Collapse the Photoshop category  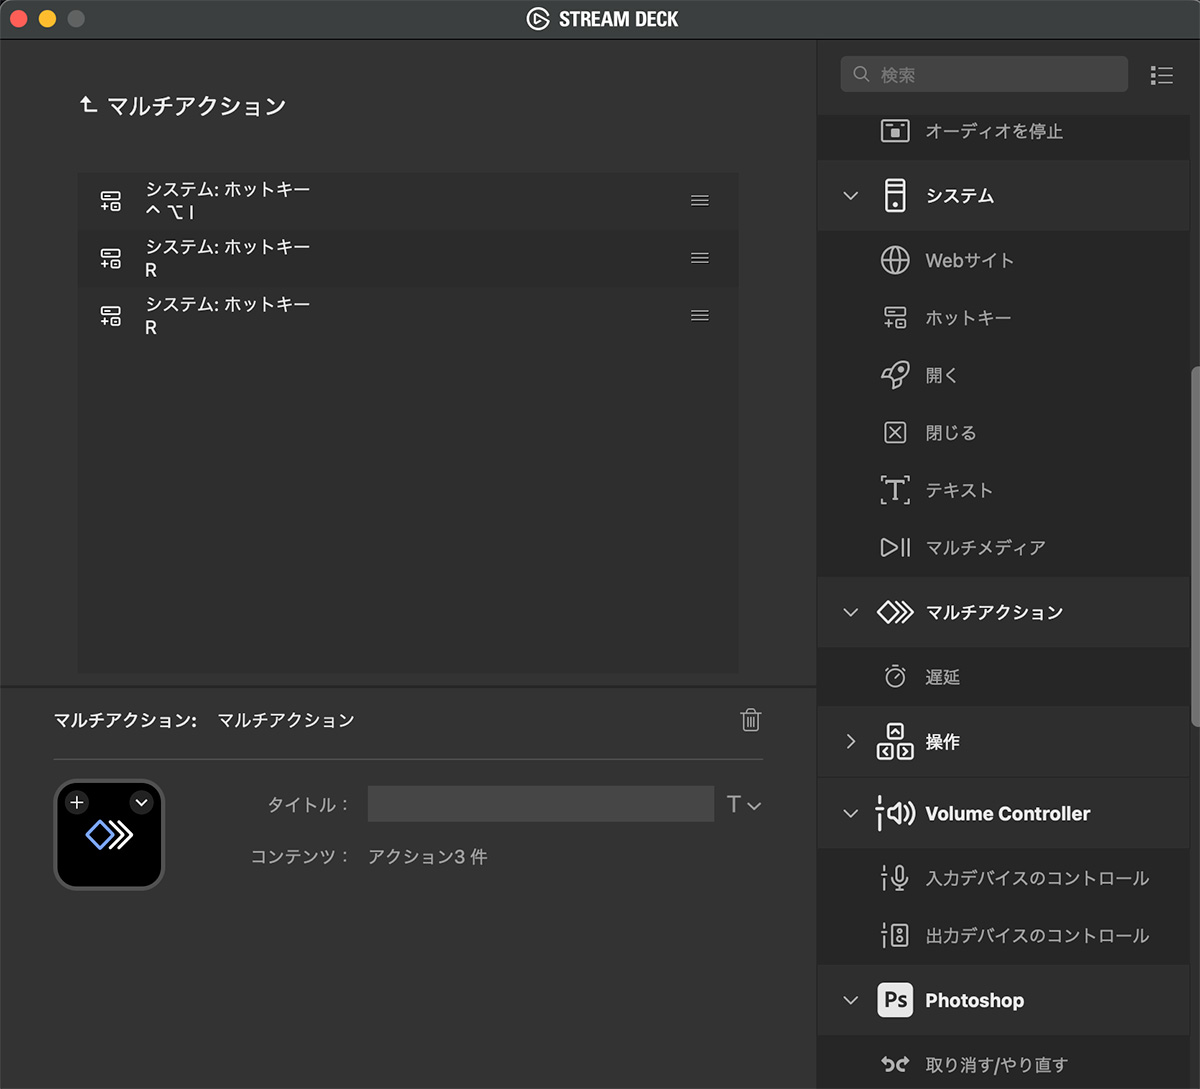click(851, 1000)
